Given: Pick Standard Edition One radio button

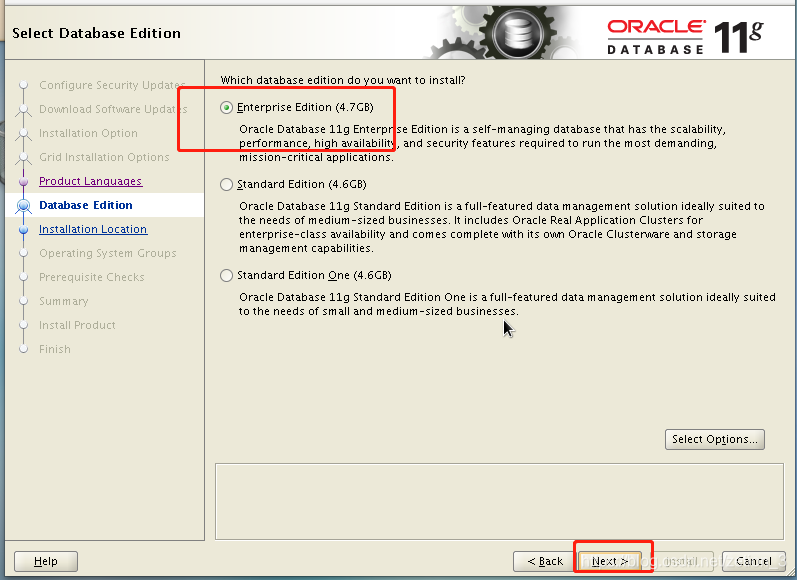Looking at the screenshot, I should (227, 276).
